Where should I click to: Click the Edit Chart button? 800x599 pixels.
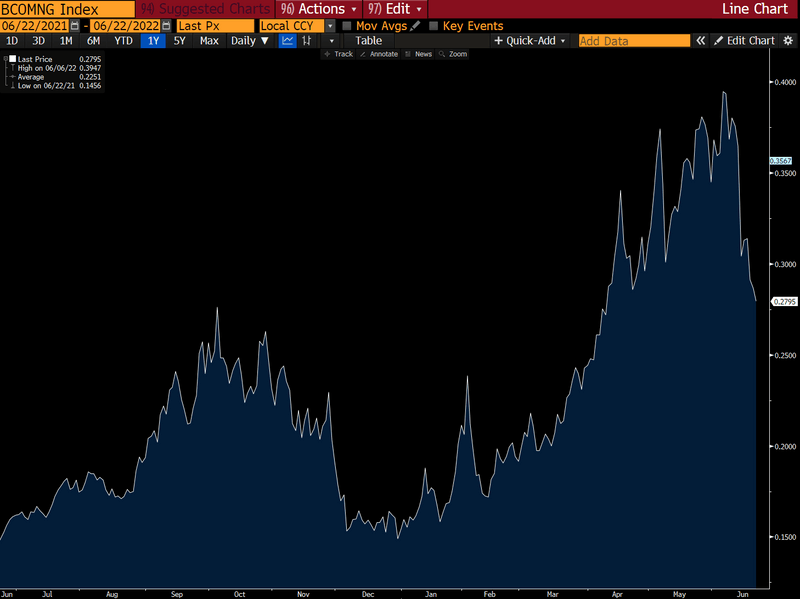(x=744, y=41)
